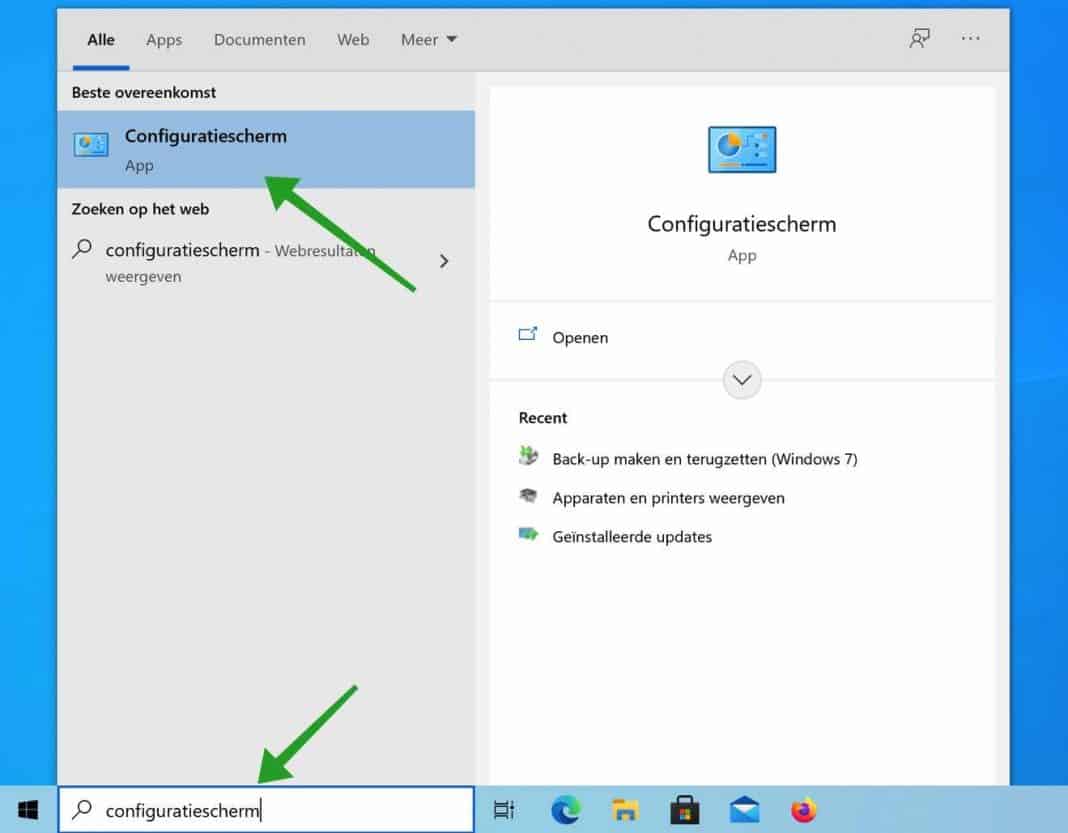Select Back-up maken en terugzetten (Windows 7)
Viewport: 1068px width, 833px height.
click(x=704, y=458)
